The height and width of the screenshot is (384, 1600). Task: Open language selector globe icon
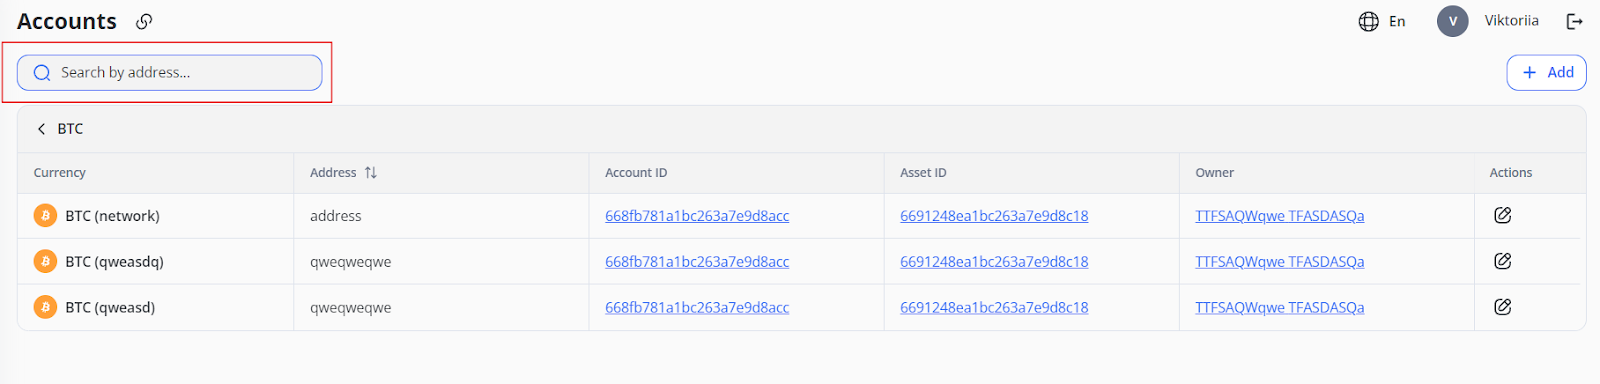[1369, 21]
